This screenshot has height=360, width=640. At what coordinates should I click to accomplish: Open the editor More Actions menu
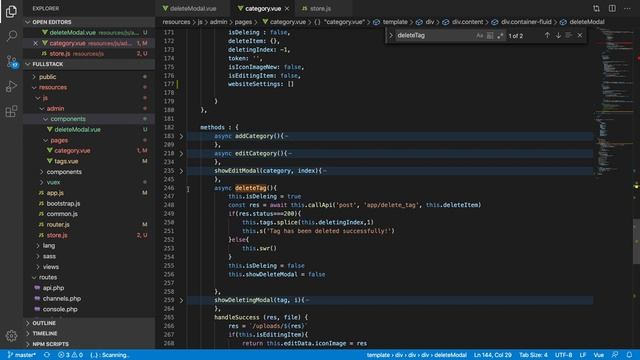627,8
